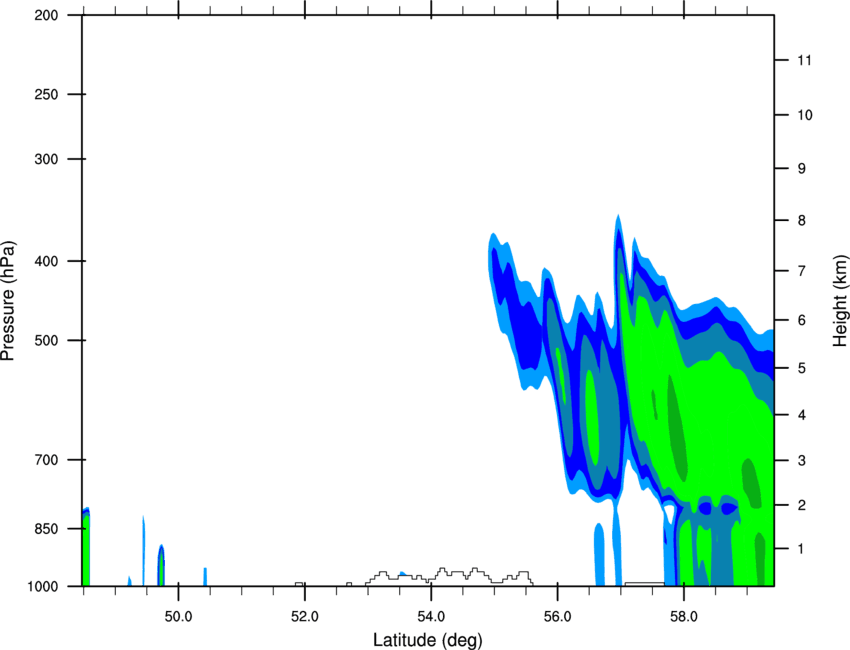Viewport: 850px width, 650px height.
Task: Pick the 8 km height label
Action: [802, 220]
